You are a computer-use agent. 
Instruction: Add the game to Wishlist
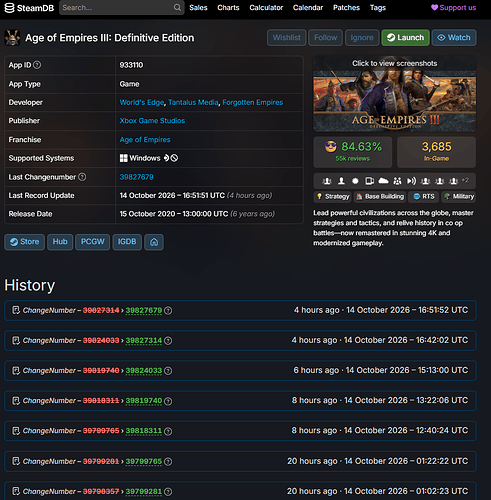click(x=287, y=38)
